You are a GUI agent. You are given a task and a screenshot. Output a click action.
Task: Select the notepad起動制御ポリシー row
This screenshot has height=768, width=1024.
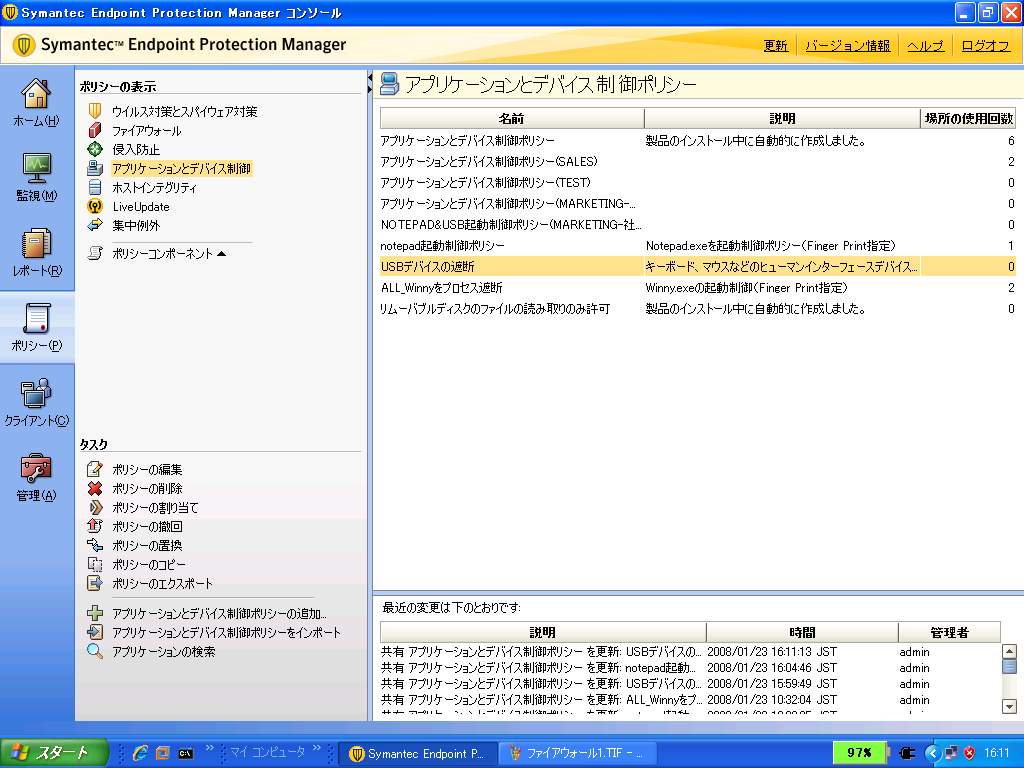coord(697,246)
